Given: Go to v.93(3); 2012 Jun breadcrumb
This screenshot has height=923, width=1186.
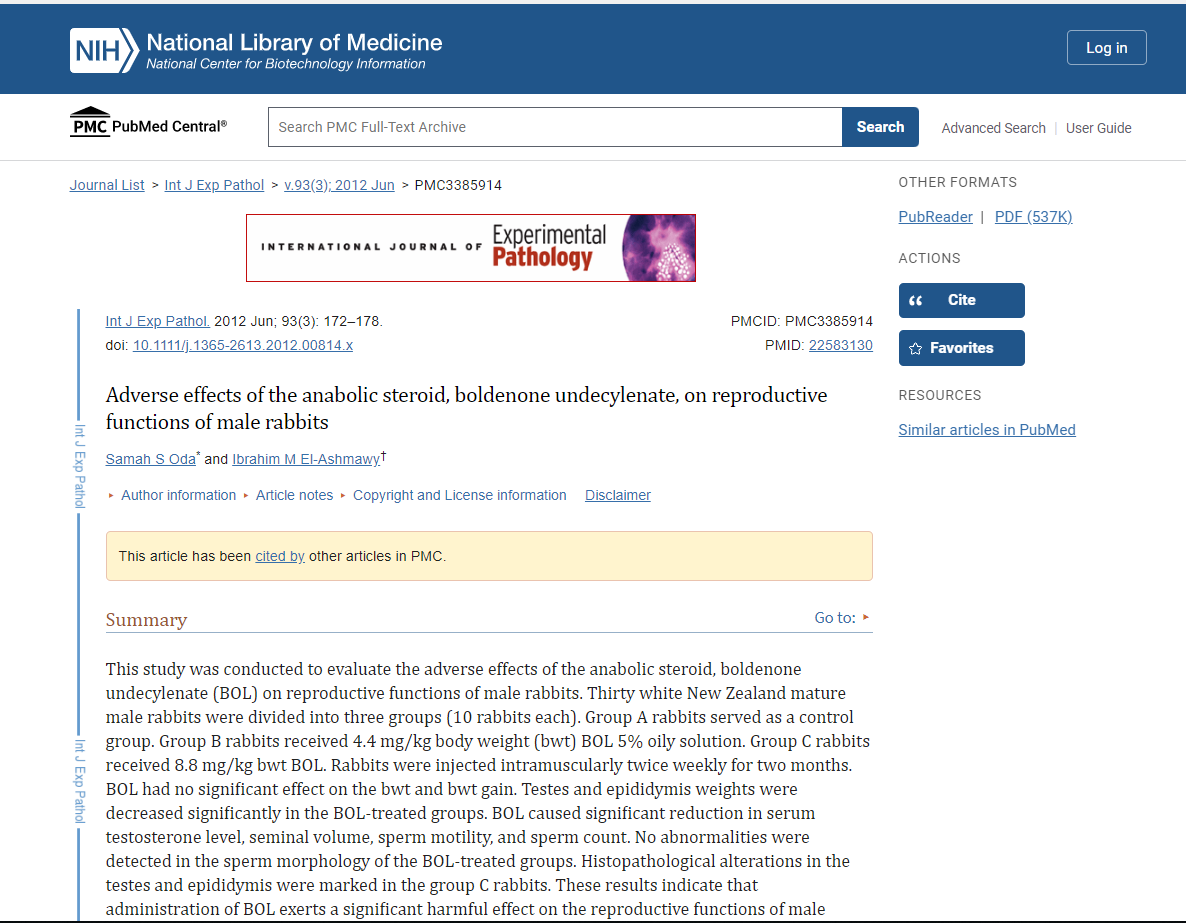Looking at the screenshot, I should click(x=339, y=185).
